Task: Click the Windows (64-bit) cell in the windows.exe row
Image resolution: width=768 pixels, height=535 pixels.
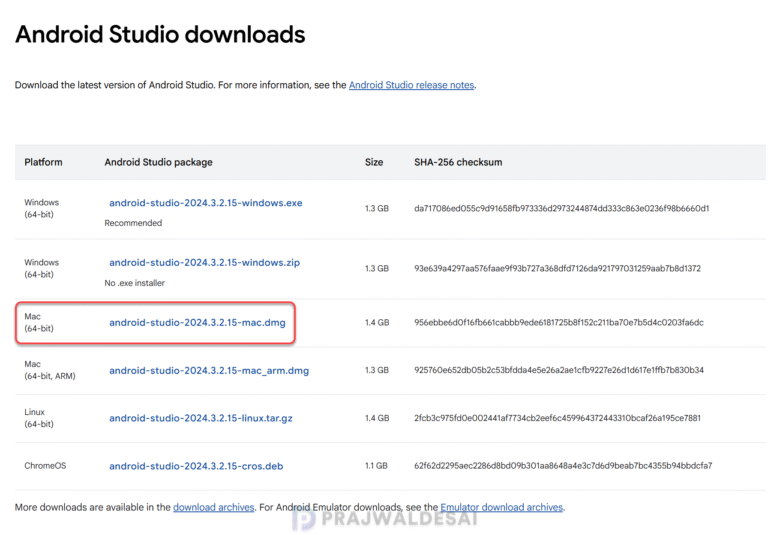Action: [42, 208]
